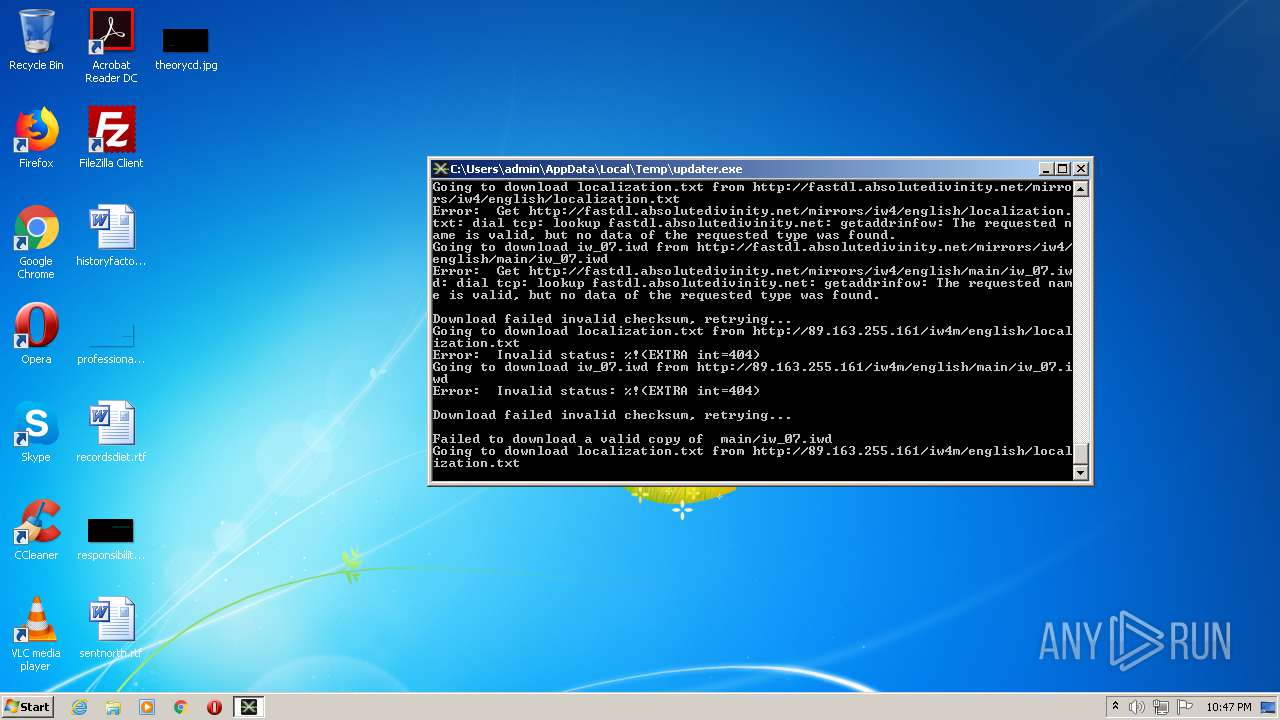Open the volume speaker tray icon

click(x=1137, y=707)
